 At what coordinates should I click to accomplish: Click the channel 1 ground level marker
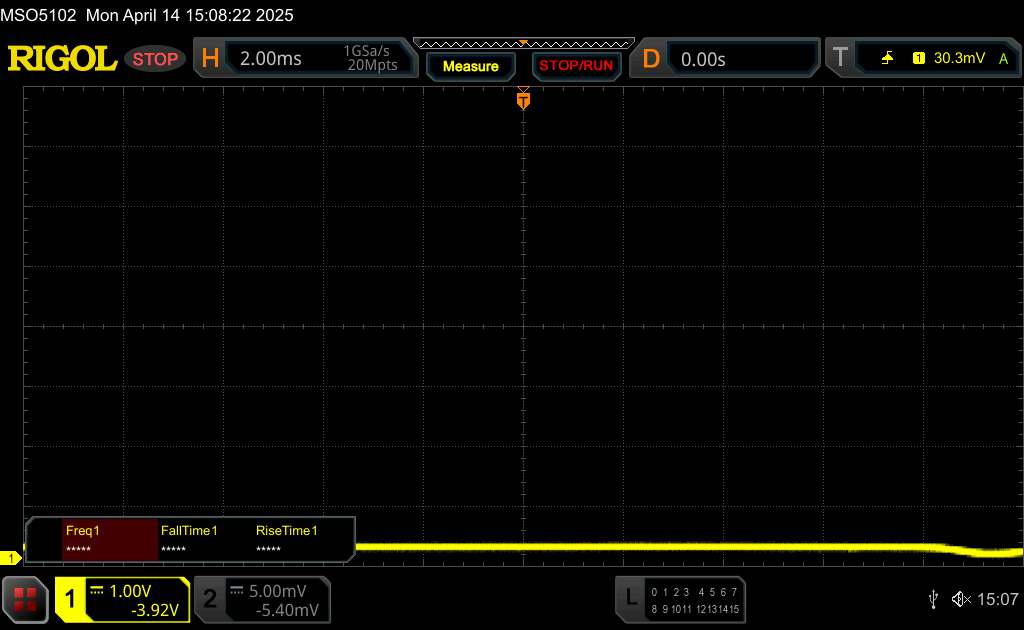[x=10, y=558]
